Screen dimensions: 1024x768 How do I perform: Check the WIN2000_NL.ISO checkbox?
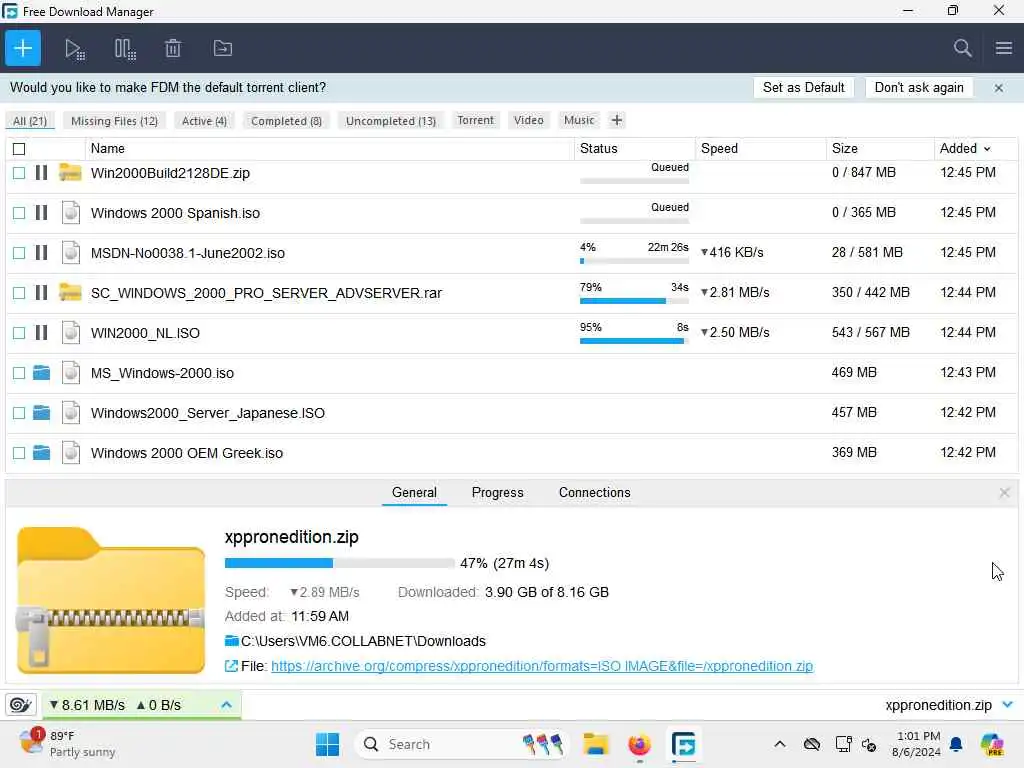point(19,332)
